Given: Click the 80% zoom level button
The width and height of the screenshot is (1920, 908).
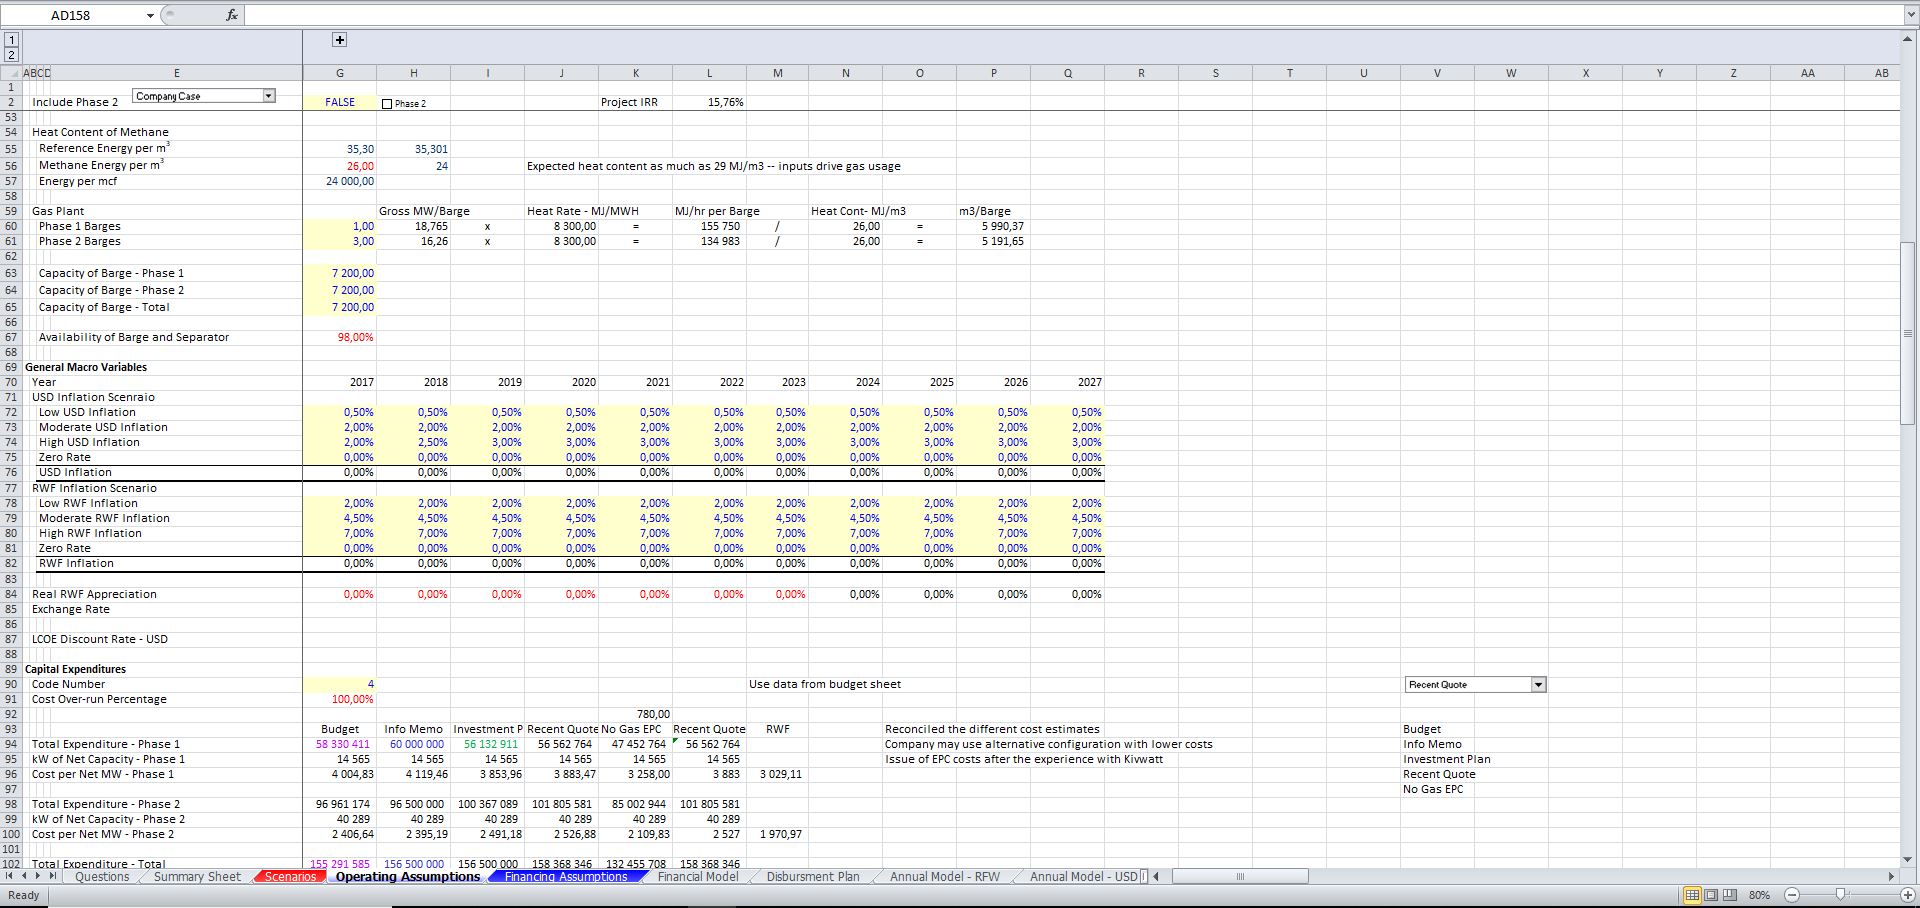Looking at the screenshot, I should pos(1761,895).
